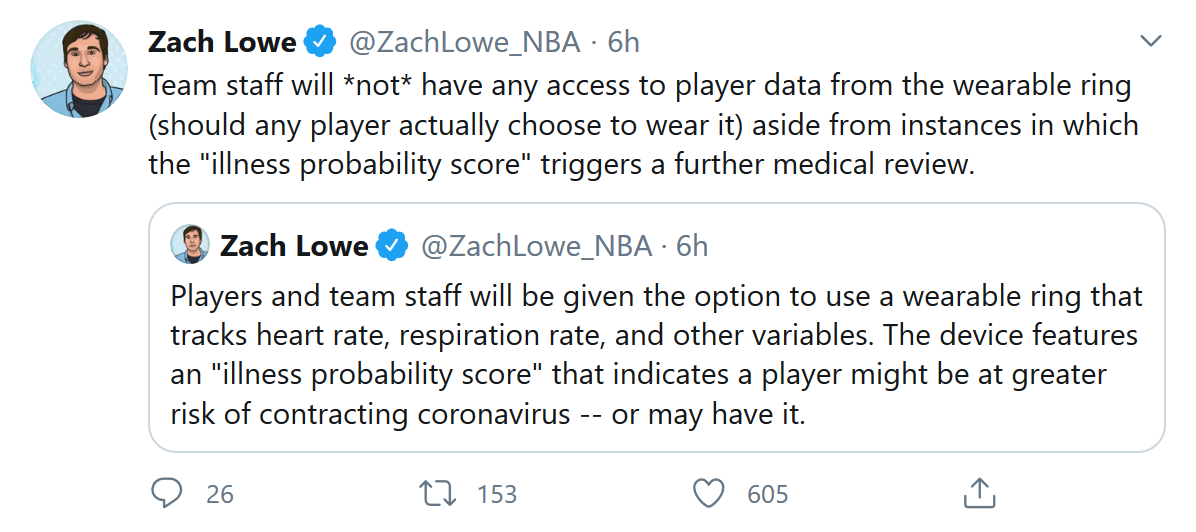Click verified badge in quoted tweet
The image size is (1196, 532).
(391, 245)
